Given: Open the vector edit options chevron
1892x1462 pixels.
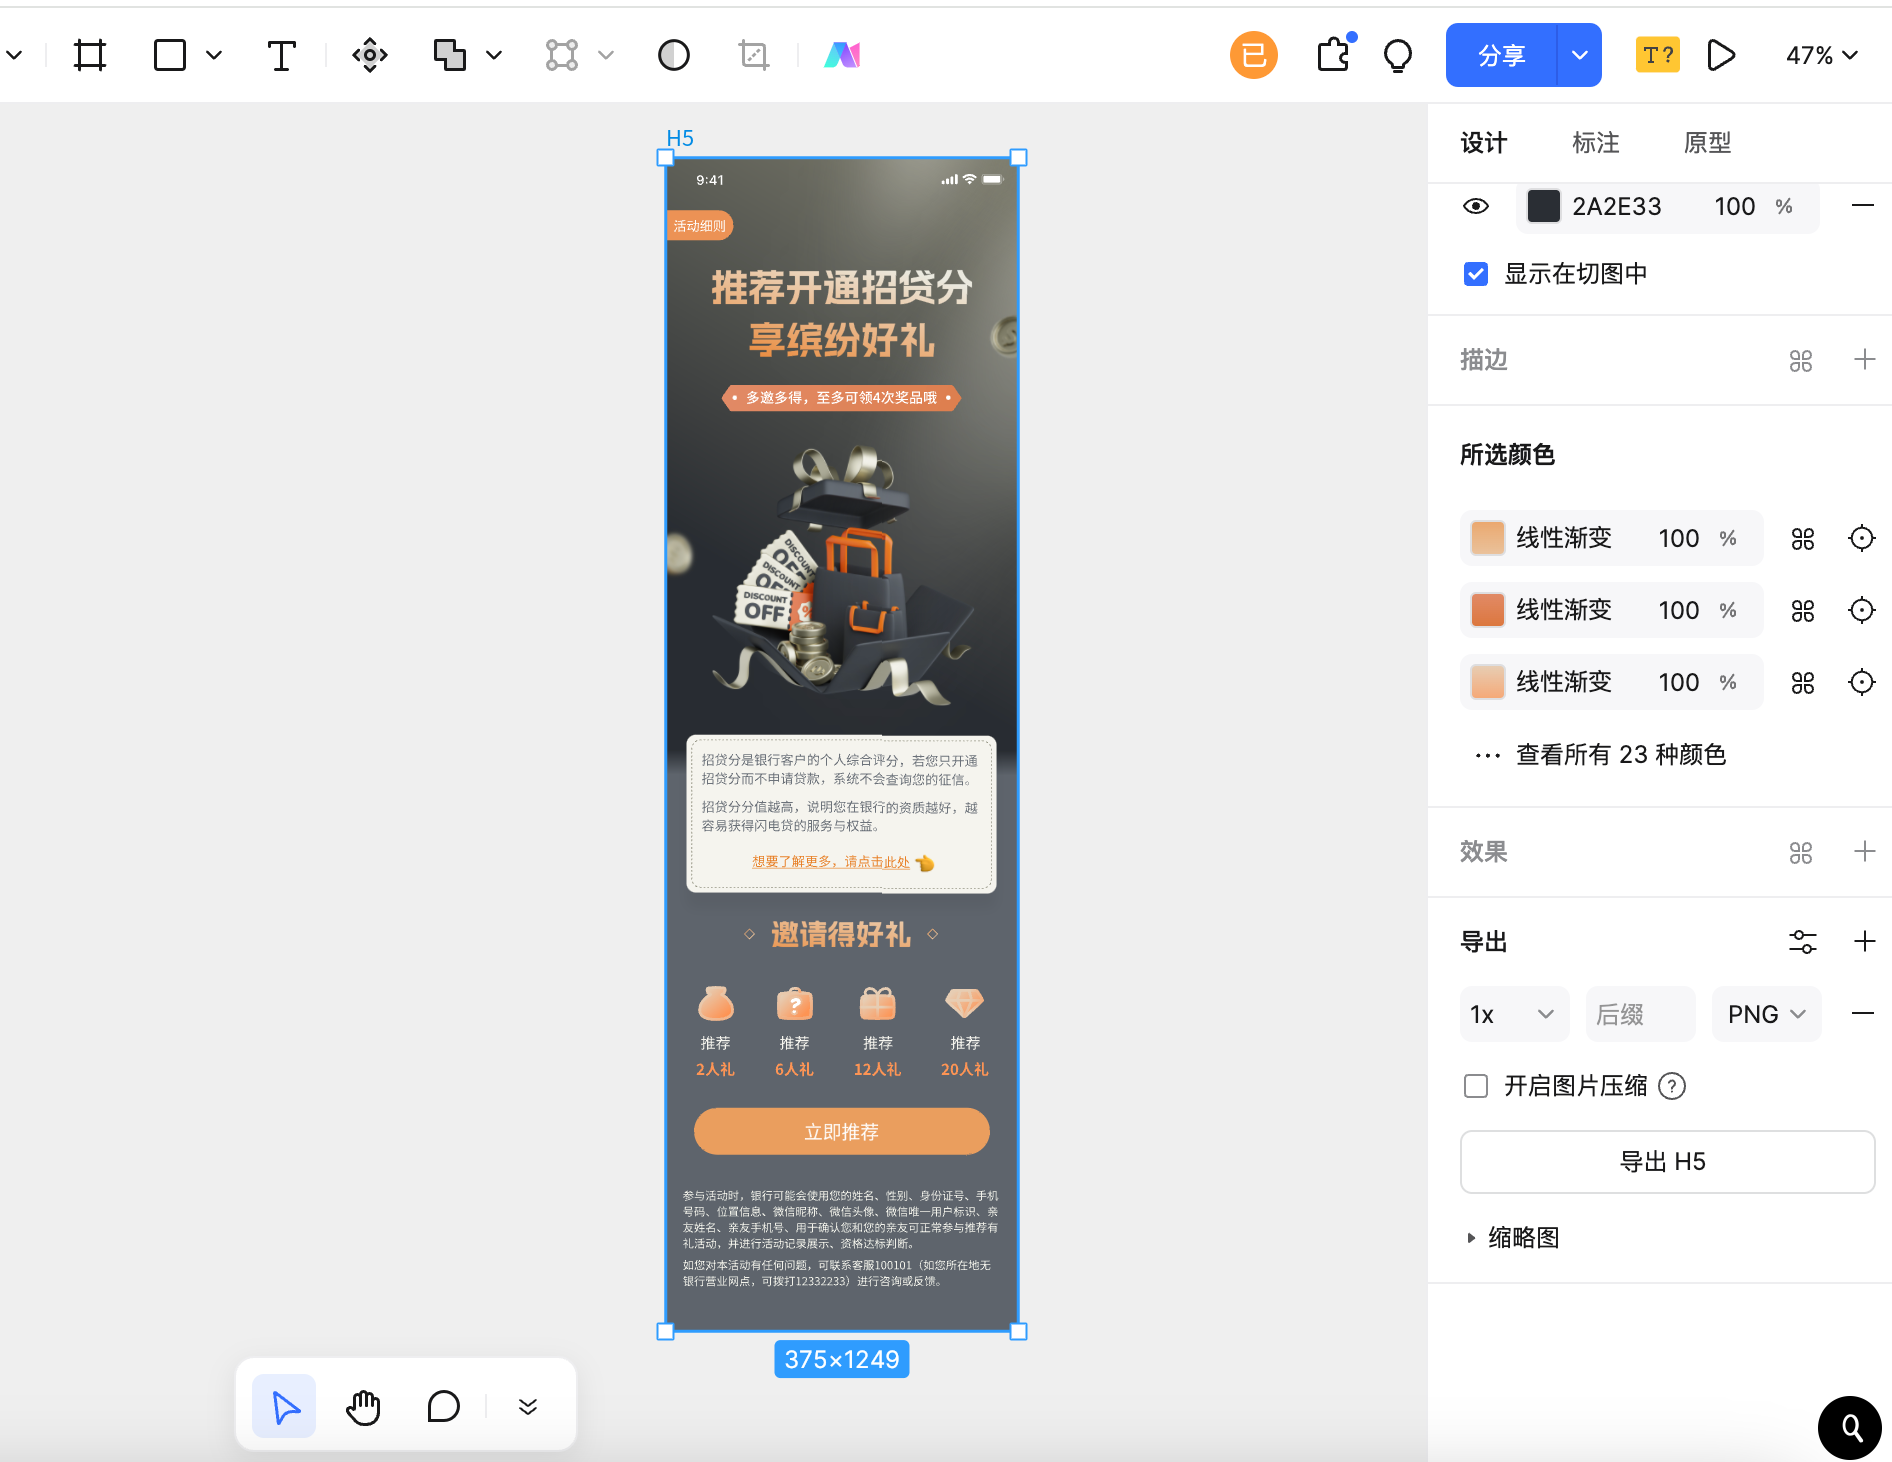Looking at the screenshot, I should coord(606,55).
